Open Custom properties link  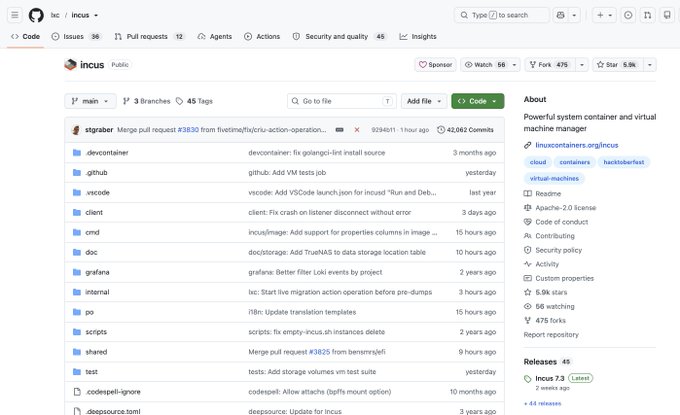[x=559, y=278]
